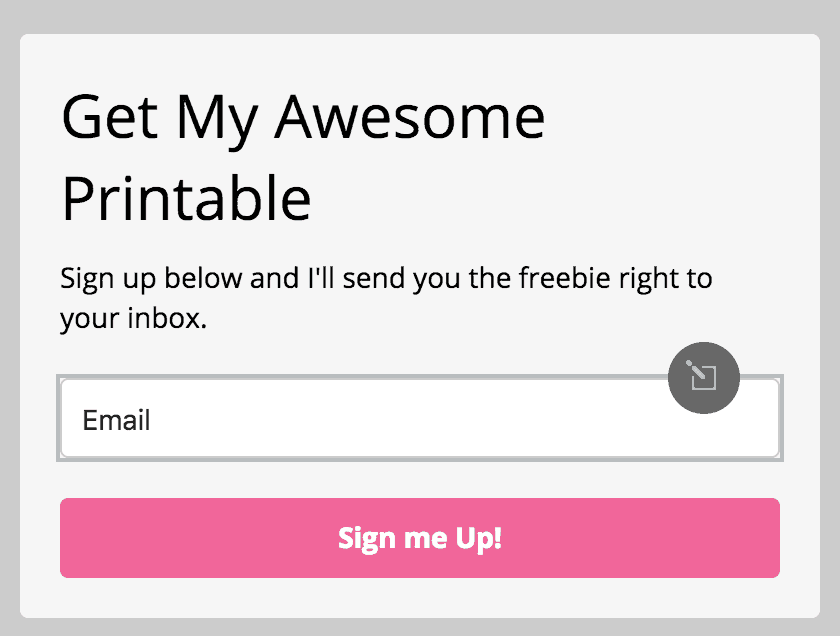The width and height of the screenshot is (840, 636).
Task: Select the "Sign up below" description paragraph
Action: point(386,298)
